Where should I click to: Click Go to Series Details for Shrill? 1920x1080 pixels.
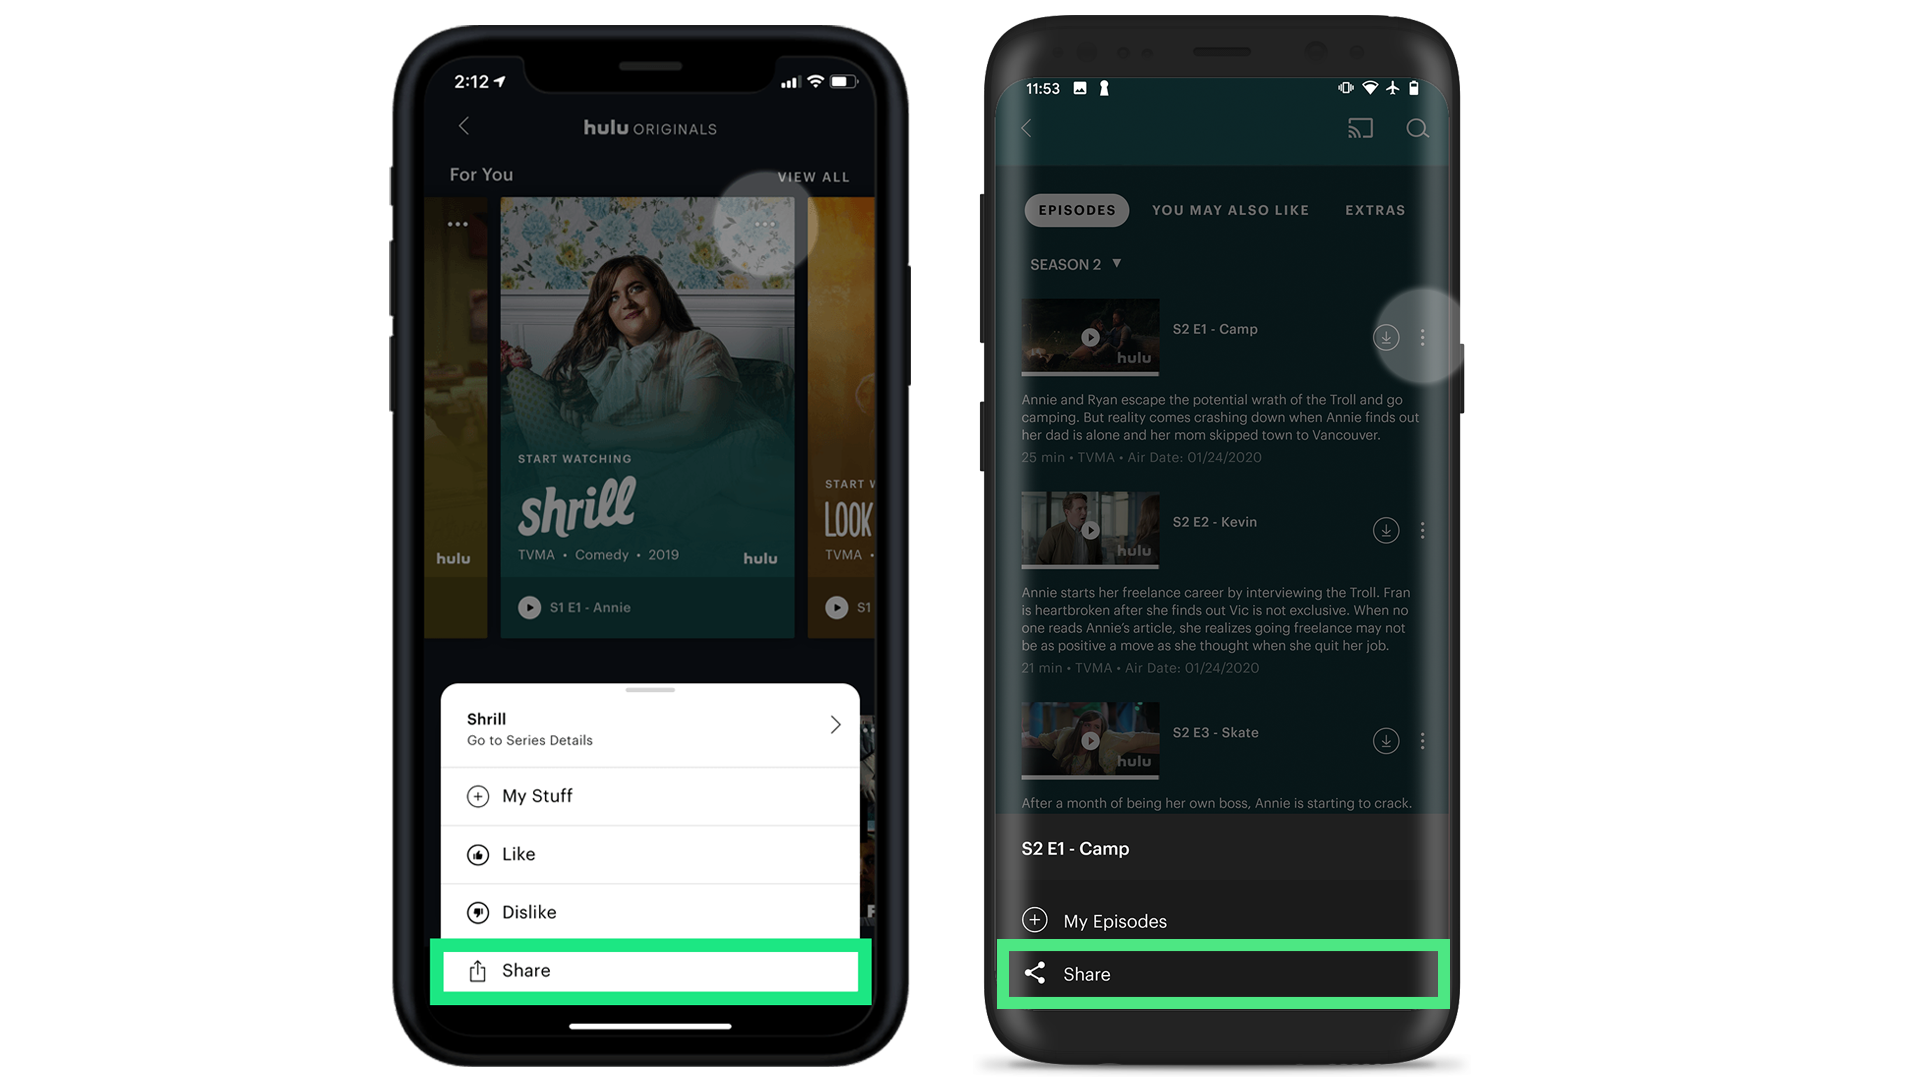(x=653, y=727)
